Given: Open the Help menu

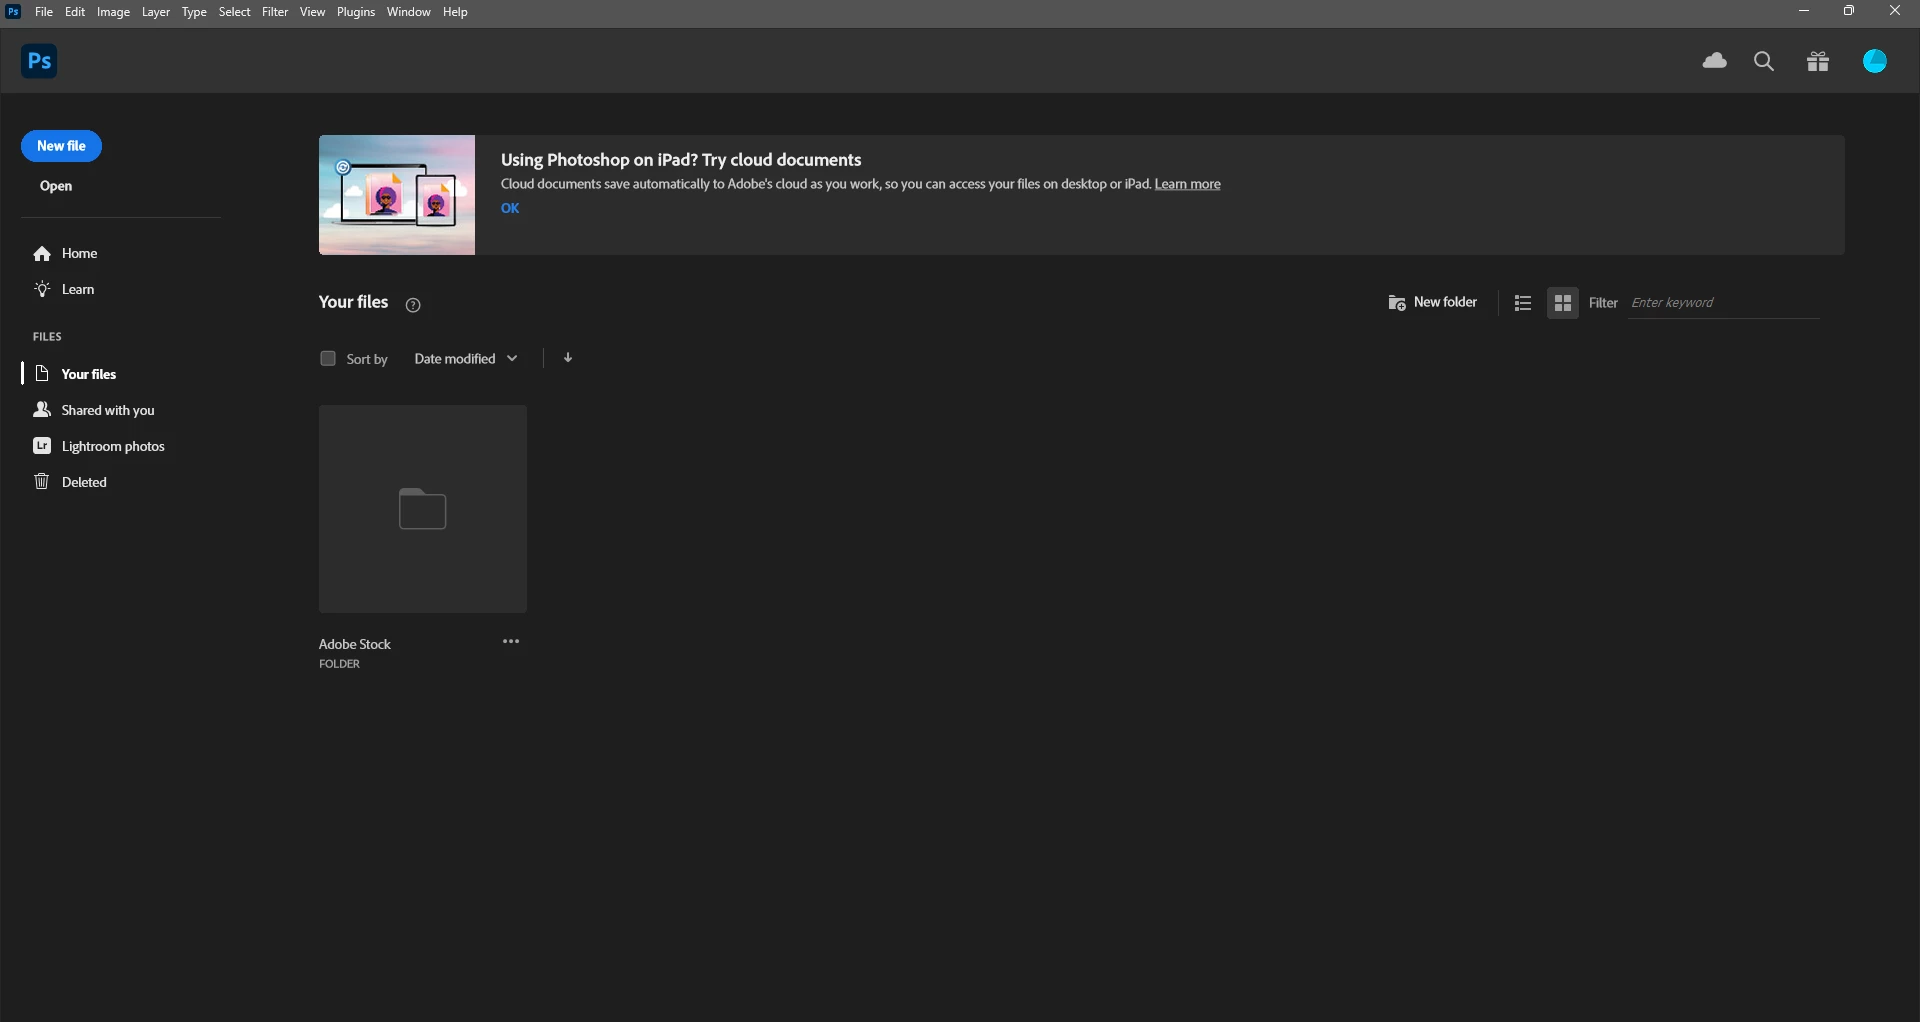Looking at the screenshot, I should click(455, 12).
